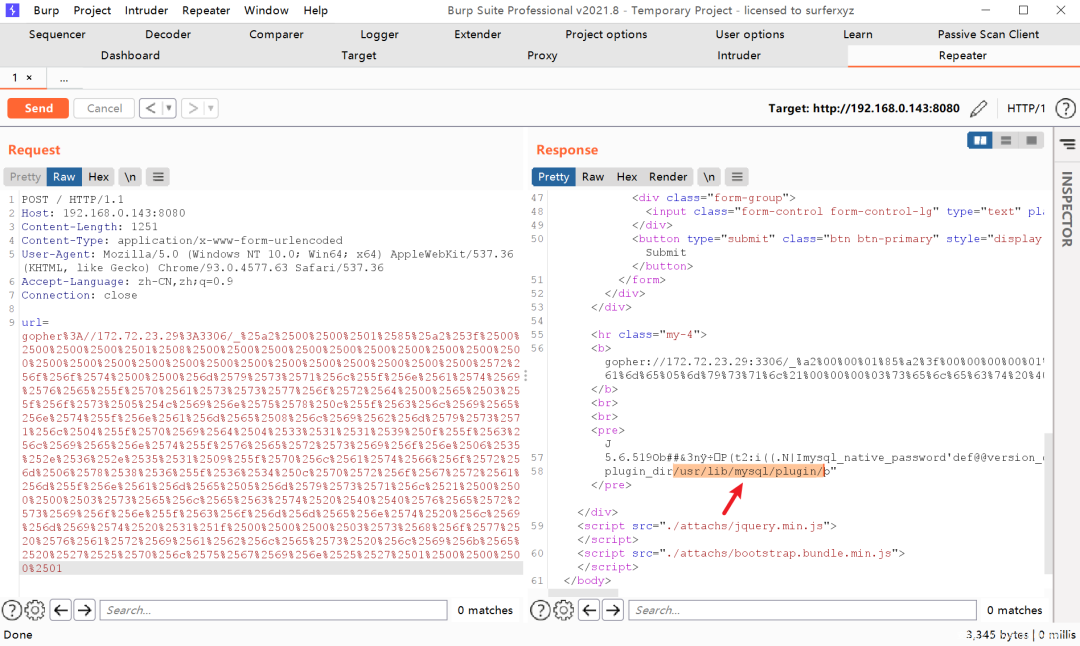Select side-by-side layout view icon

point(979,140)
